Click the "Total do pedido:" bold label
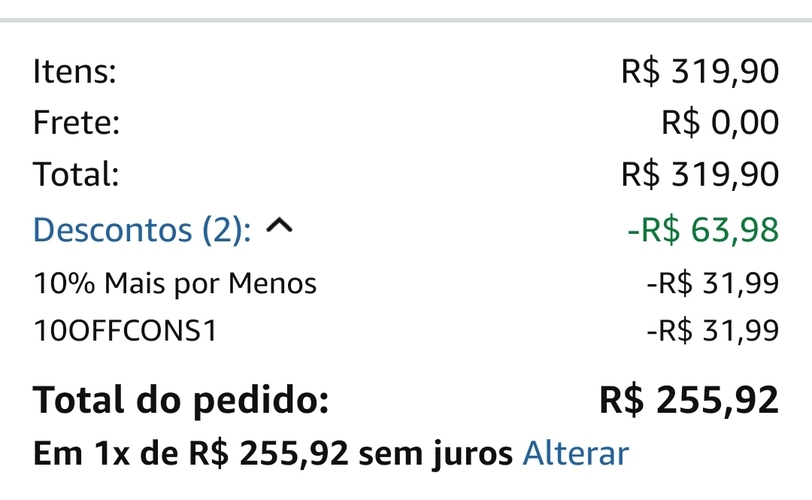812x500 pixels. 181,400
